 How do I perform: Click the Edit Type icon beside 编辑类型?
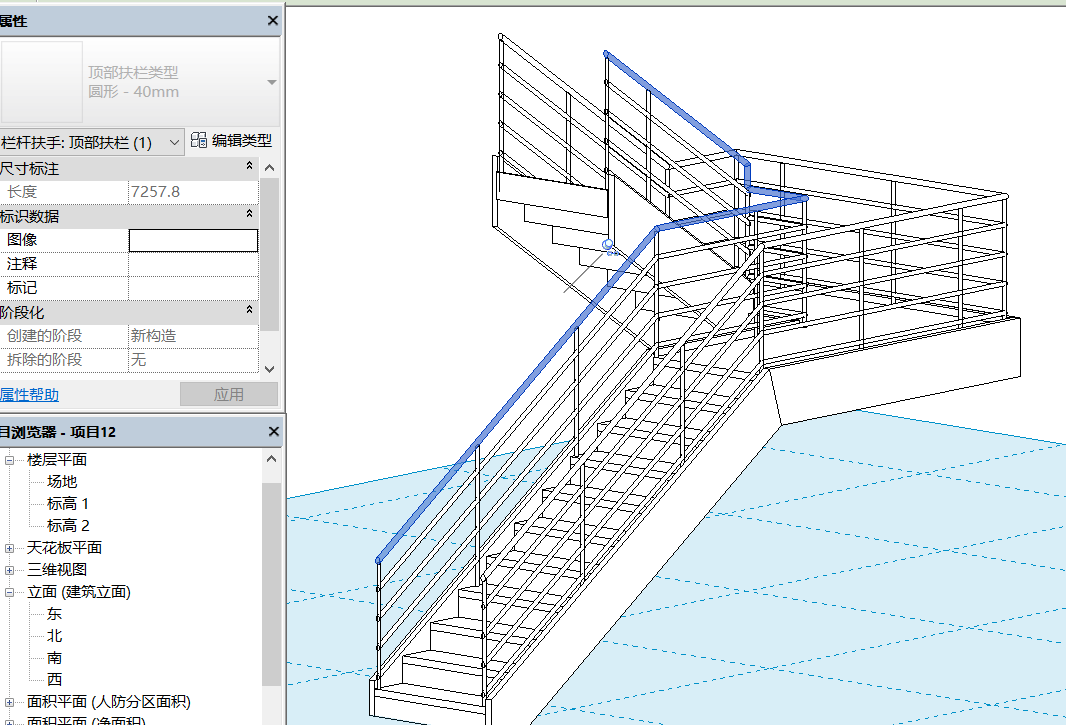tap(197, 141)
